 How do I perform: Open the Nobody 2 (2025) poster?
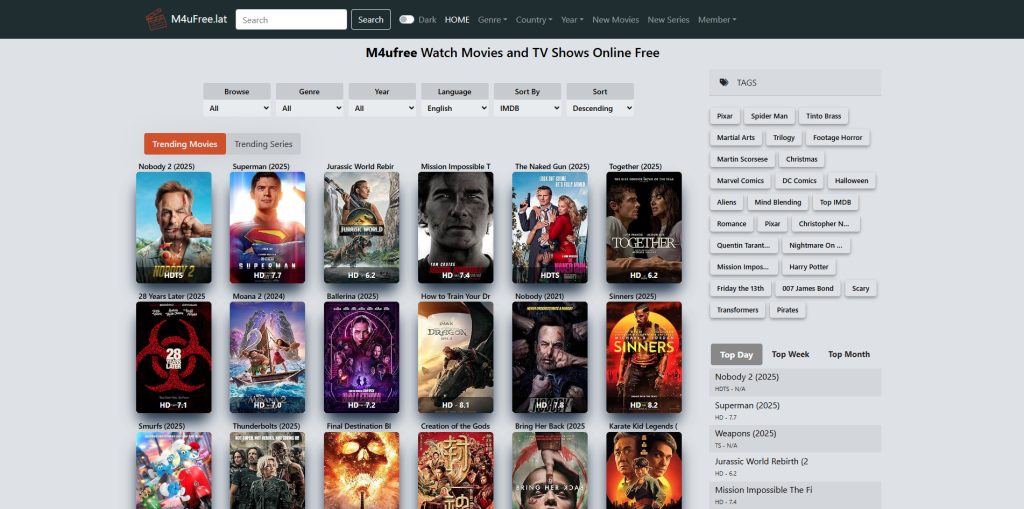tap(173, 227)
